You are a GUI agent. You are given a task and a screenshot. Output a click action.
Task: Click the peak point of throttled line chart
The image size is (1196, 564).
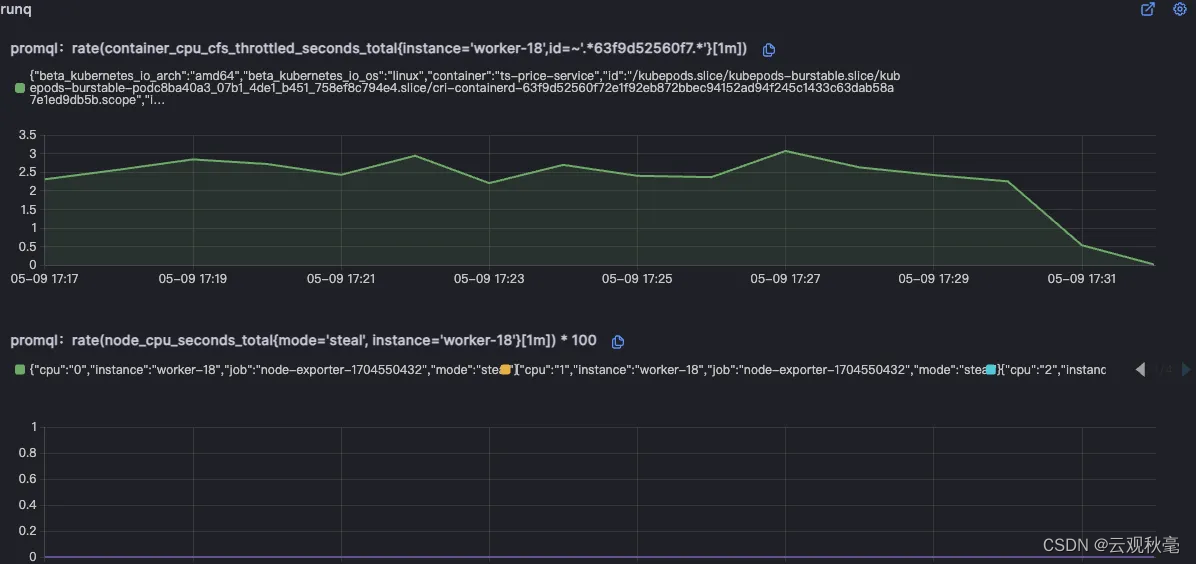click(785, 151)
